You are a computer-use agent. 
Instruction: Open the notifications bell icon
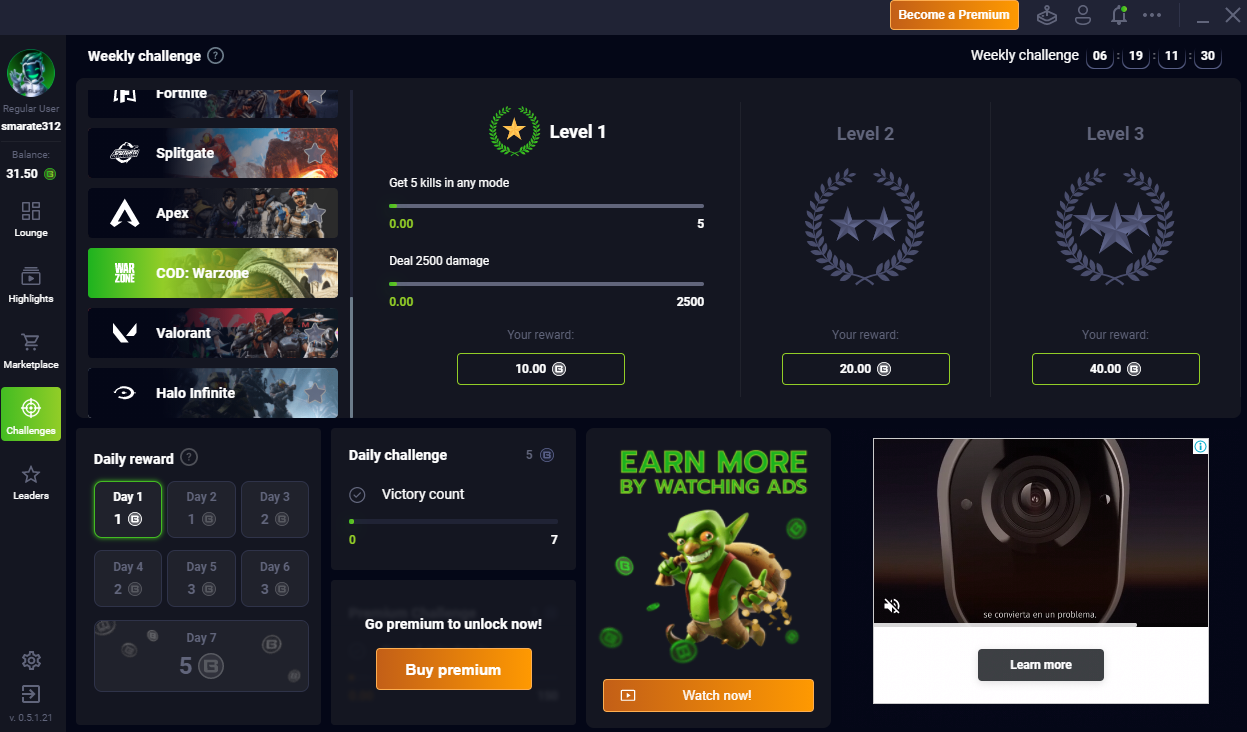pos(1119,15)
